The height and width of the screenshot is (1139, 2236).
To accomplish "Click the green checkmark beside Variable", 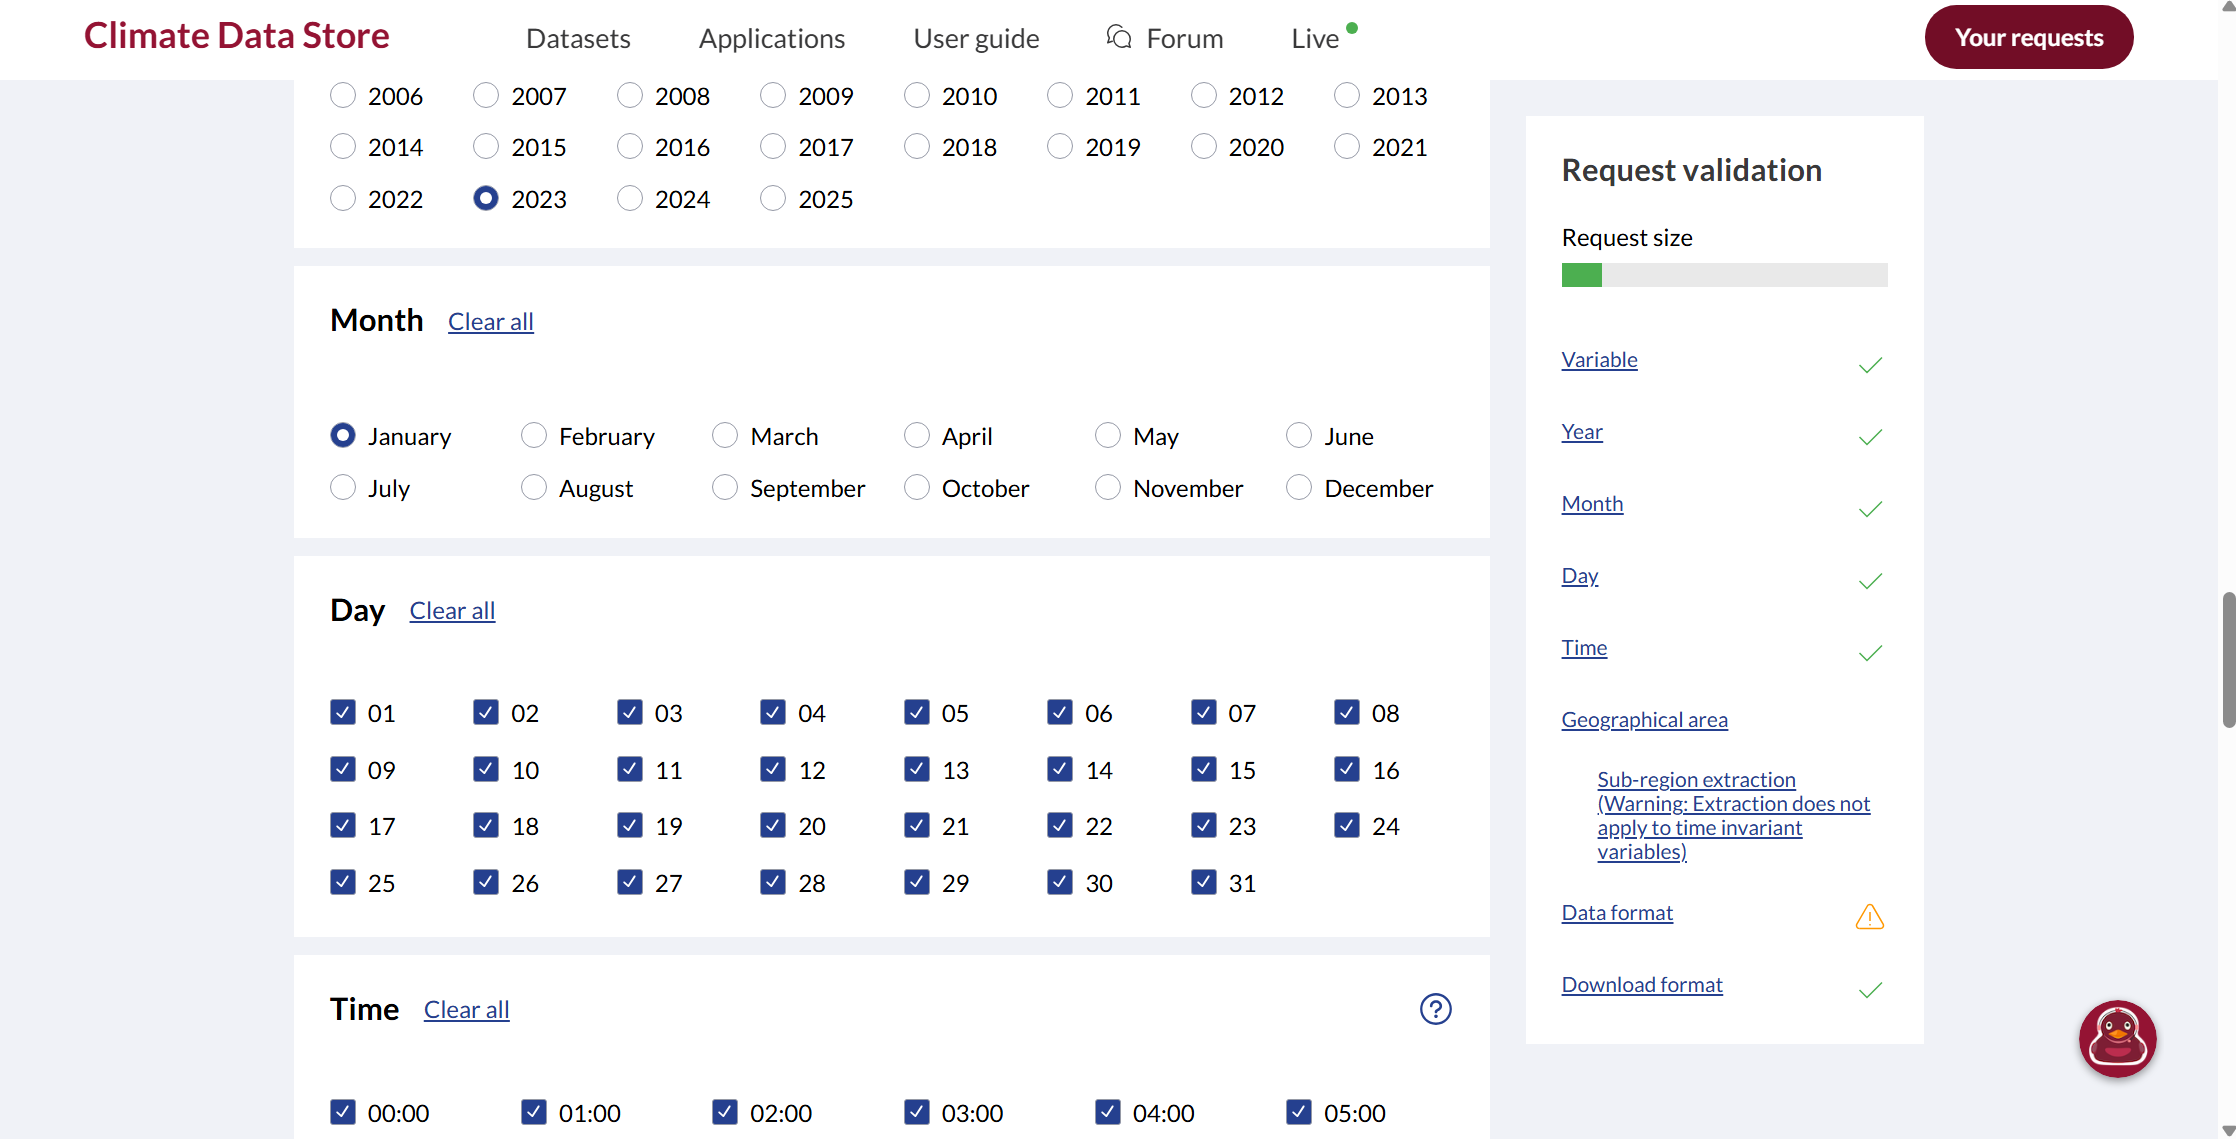I will 1870,365.
